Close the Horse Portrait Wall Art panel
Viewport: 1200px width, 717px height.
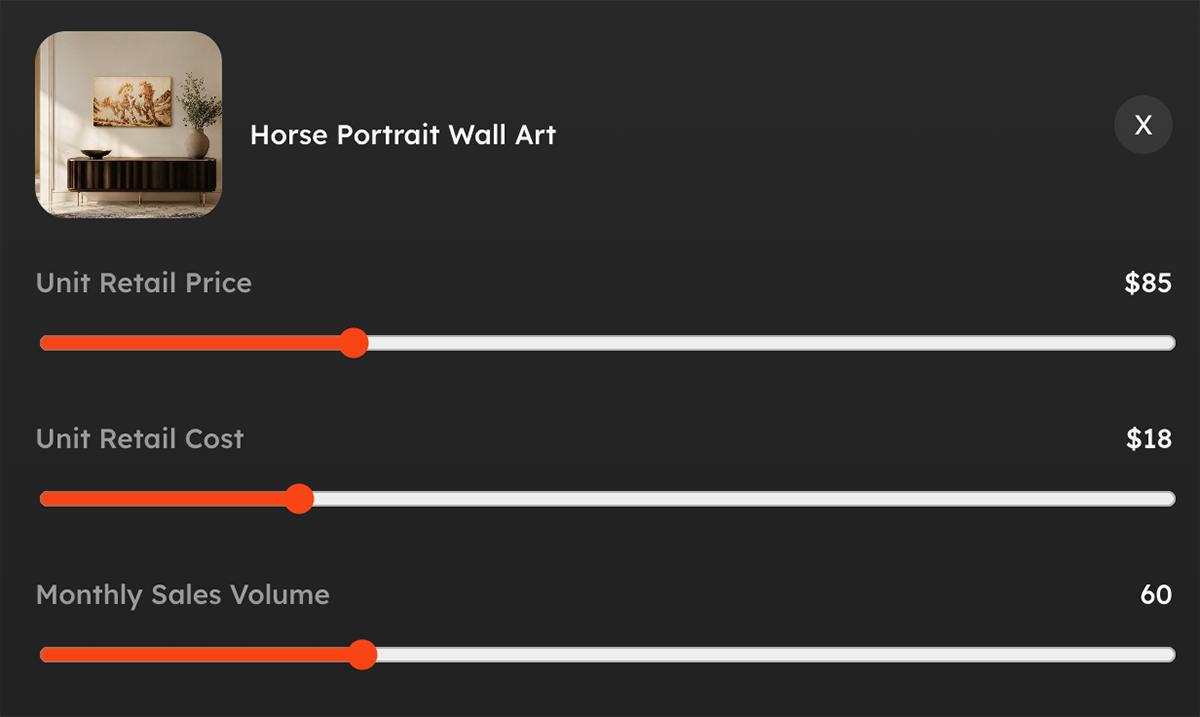pos(1143,125)
